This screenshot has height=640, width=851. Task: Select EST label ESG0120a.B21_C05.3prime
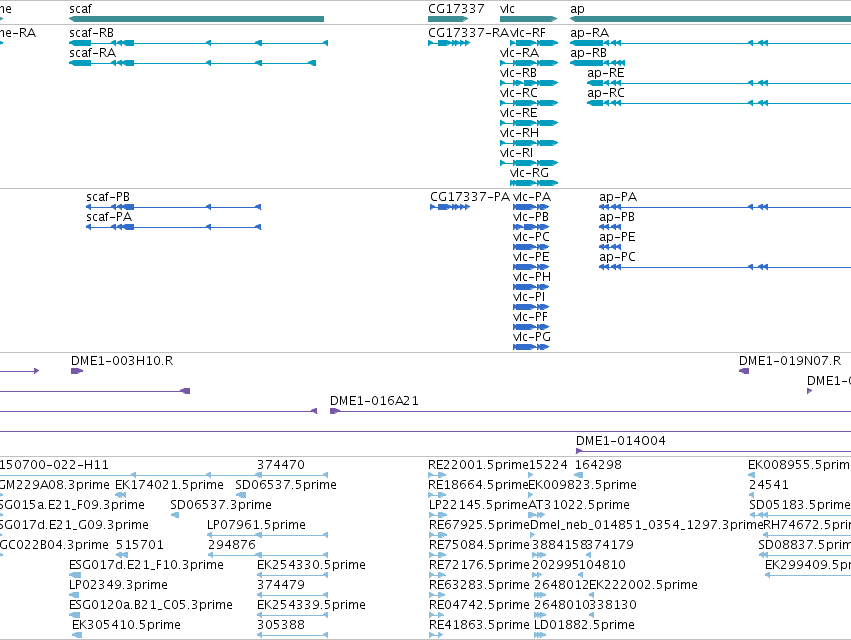tap(151, 605)
